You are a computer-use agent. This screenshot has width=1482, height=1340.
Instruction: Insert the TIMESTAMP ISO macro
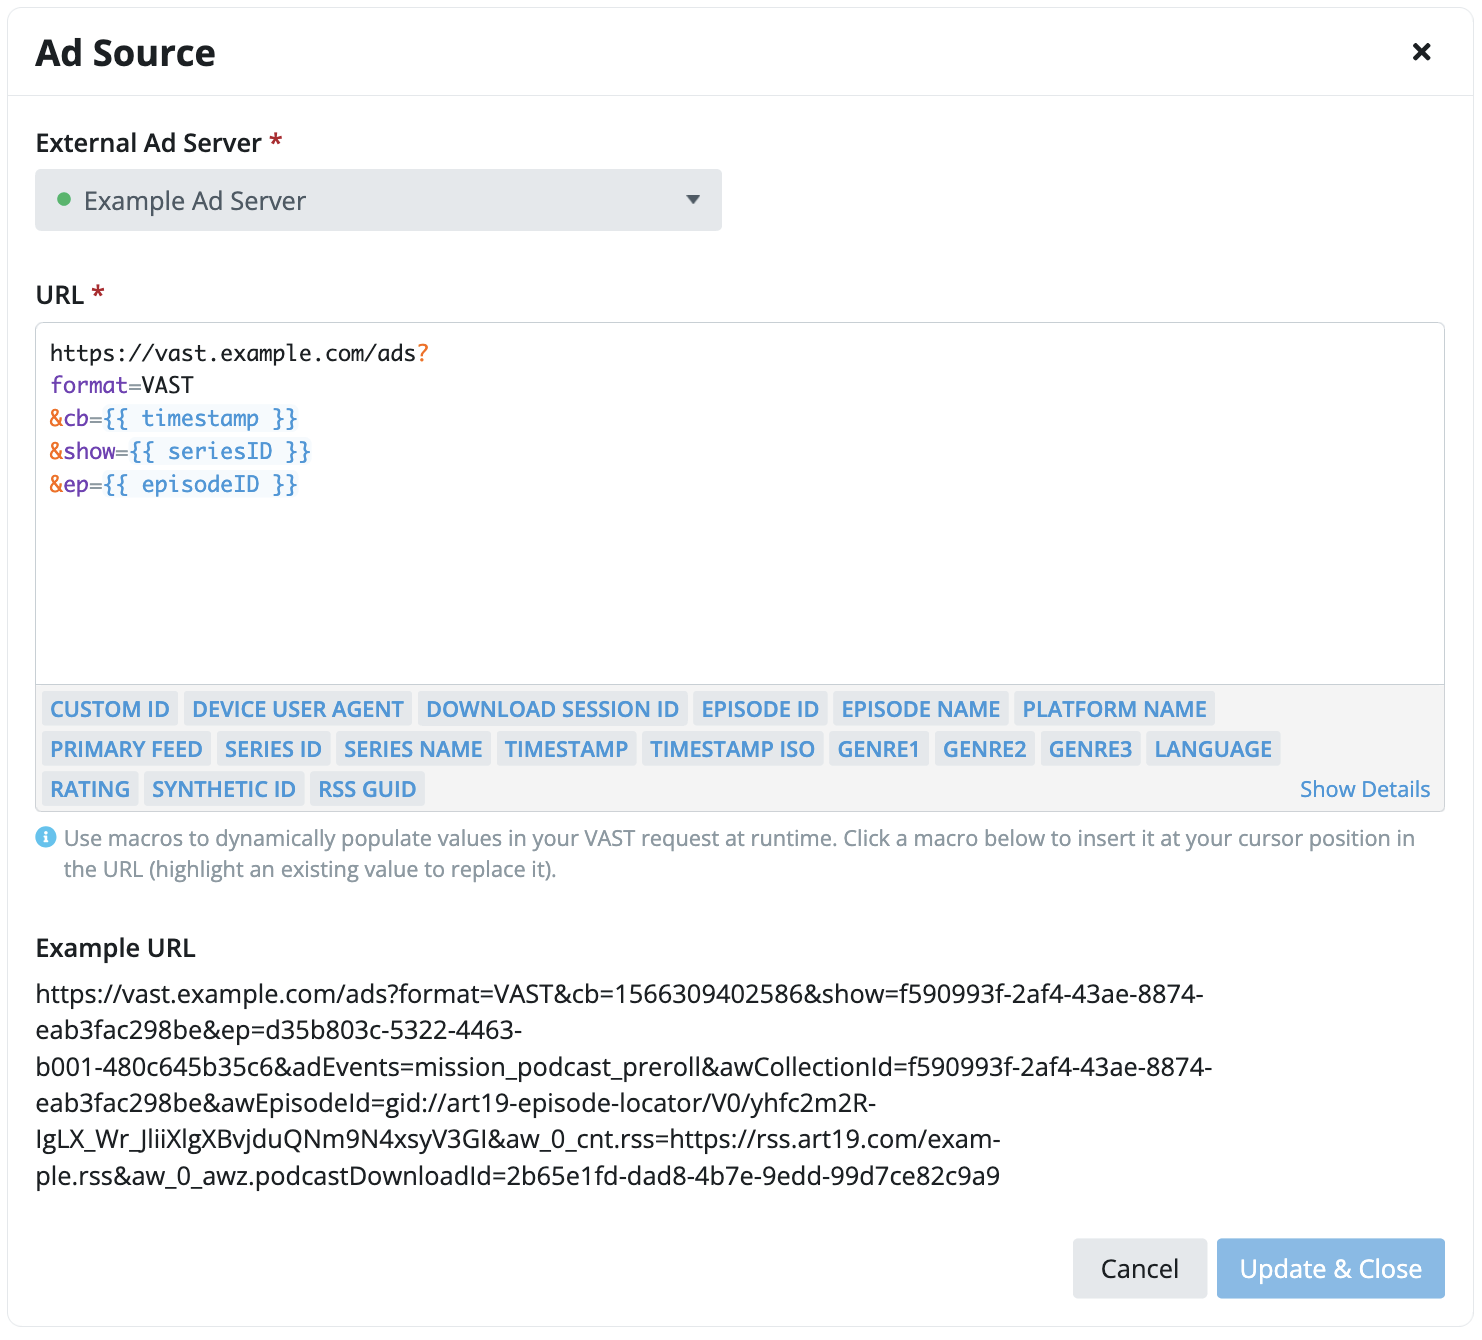(x=732, y=749)
